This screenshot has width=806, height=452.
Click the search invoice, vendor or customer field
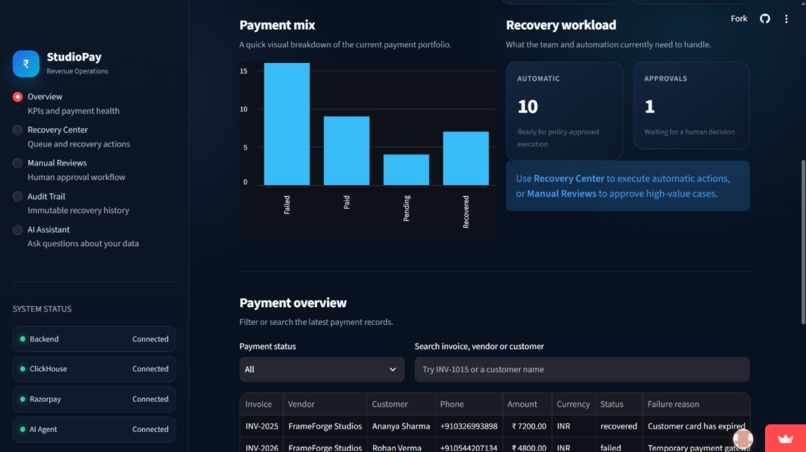tap(582, 369)
